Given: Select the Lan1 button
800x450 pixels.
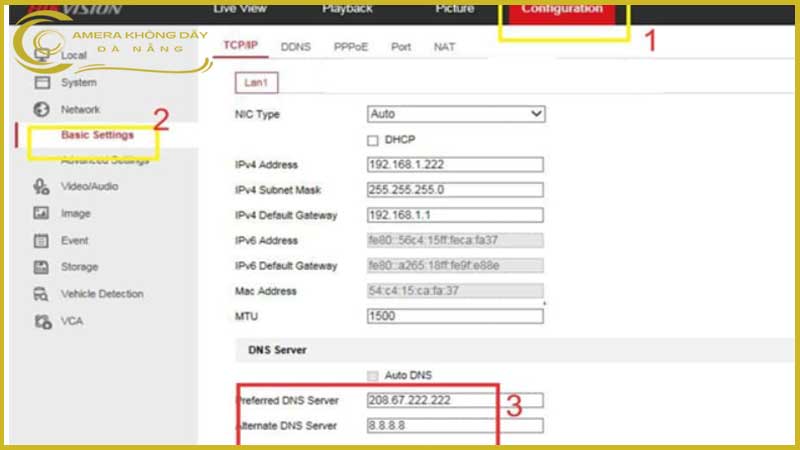Looking at the screenshot, I should tap(256, 83).
